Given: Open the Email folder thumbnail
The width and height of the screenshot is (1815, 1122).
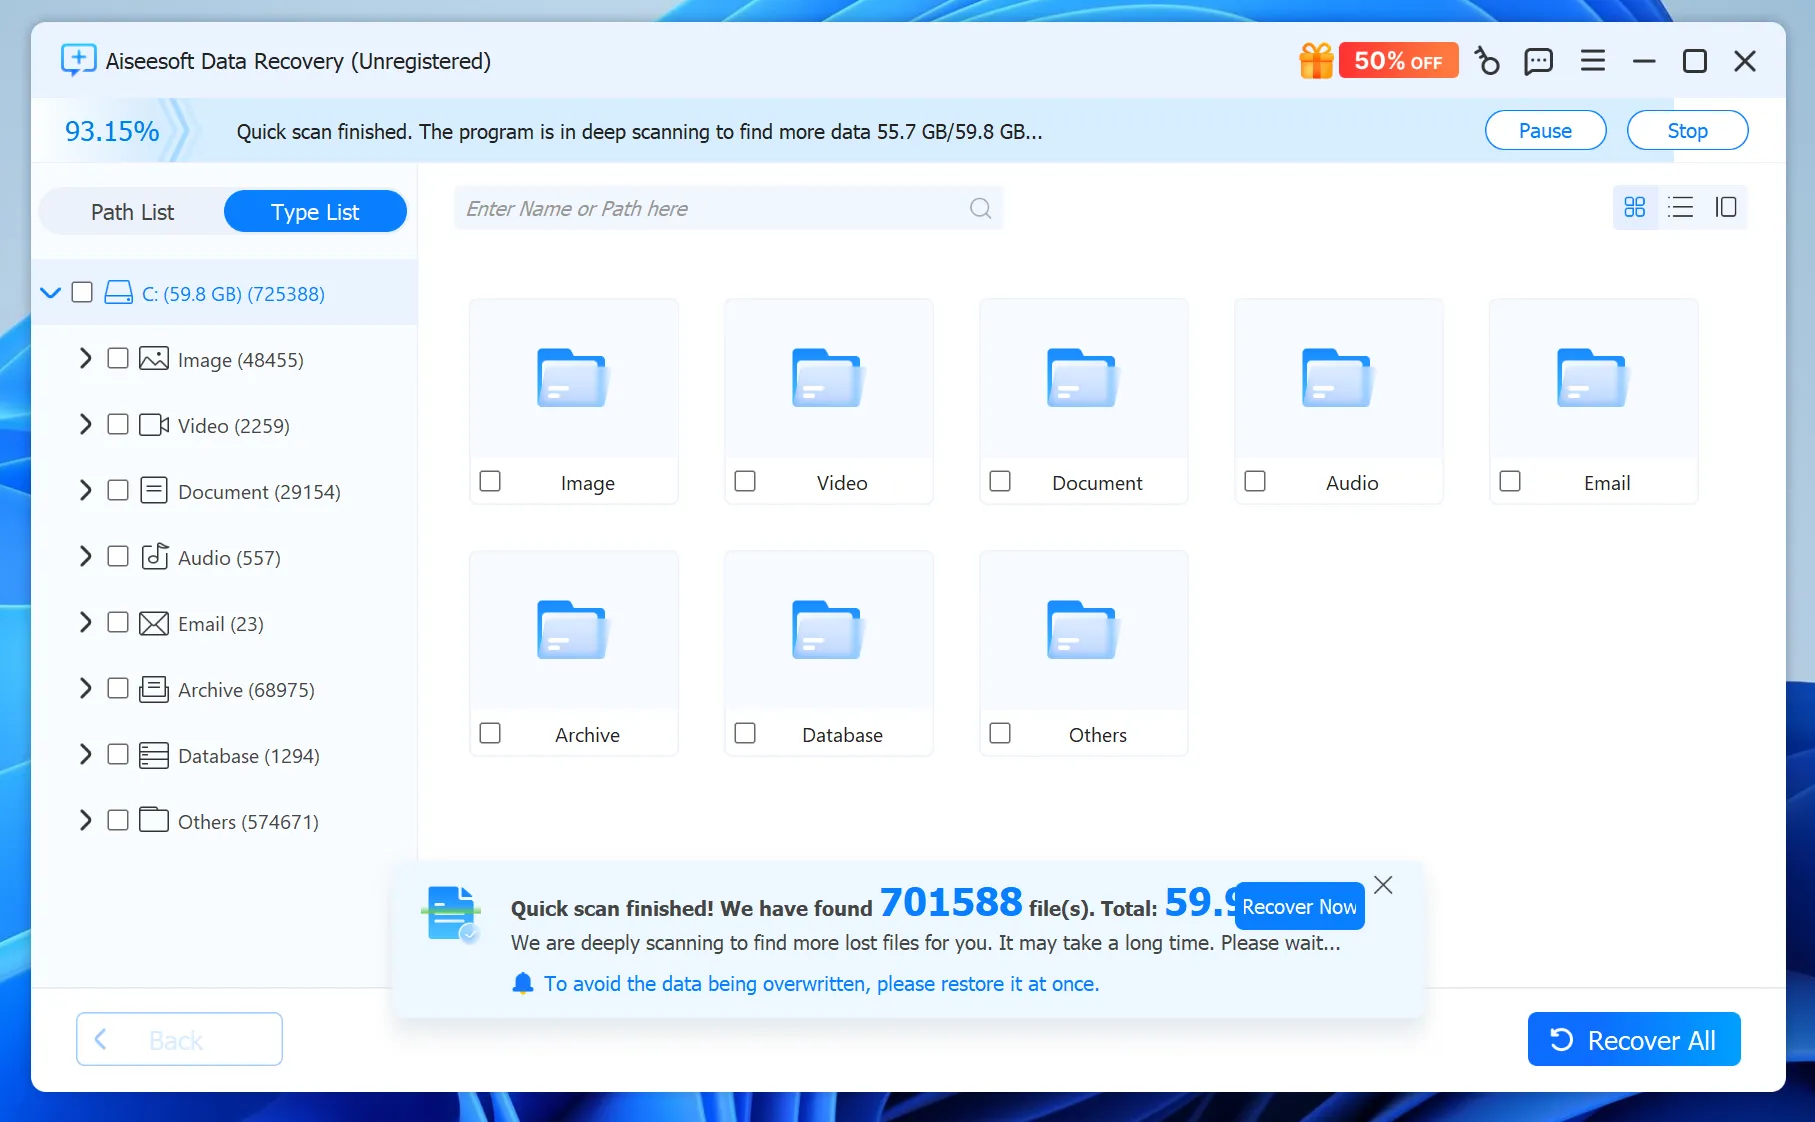Looking at the screenshot, I should [x=1592, y=378].
